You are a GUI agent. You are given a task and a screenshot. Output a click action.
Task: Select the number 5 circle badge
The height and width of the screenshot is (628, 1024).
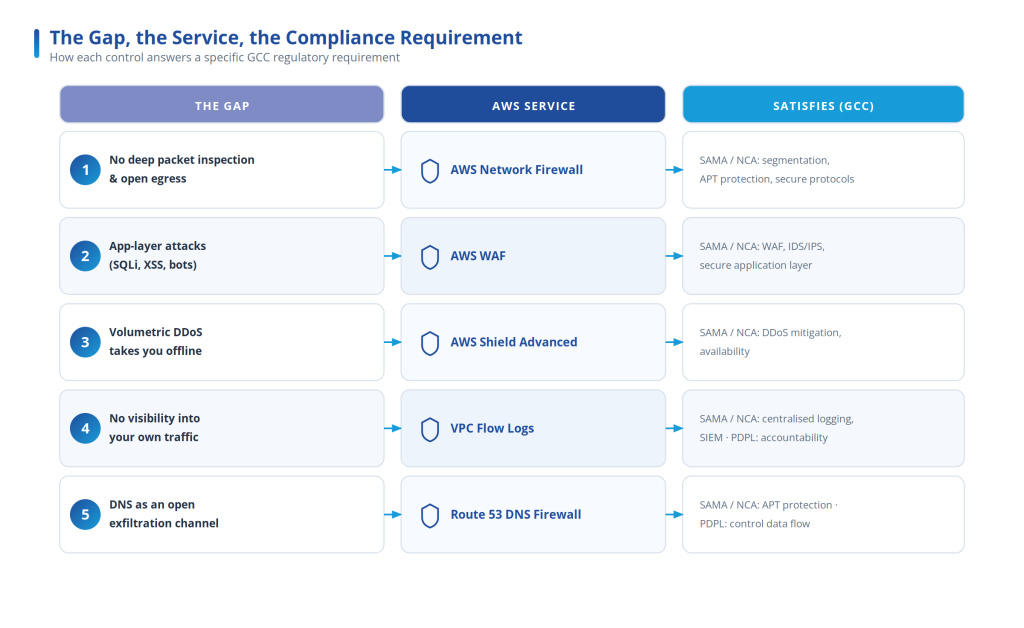86,514
